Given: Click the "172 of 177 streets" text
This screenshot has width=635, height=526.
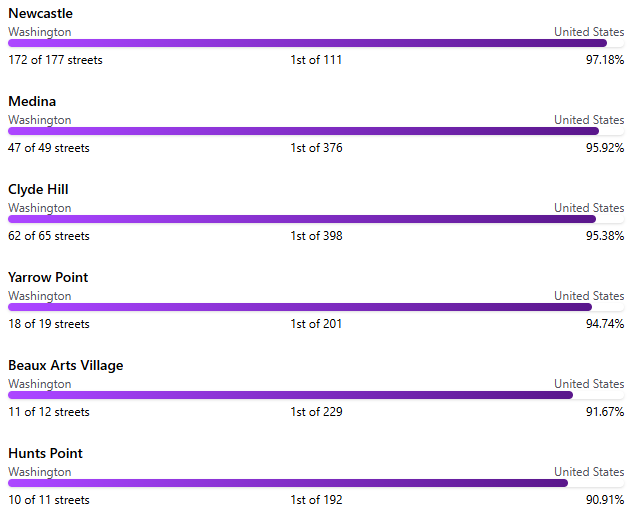Looking at the screenshot, I should 55,60.
